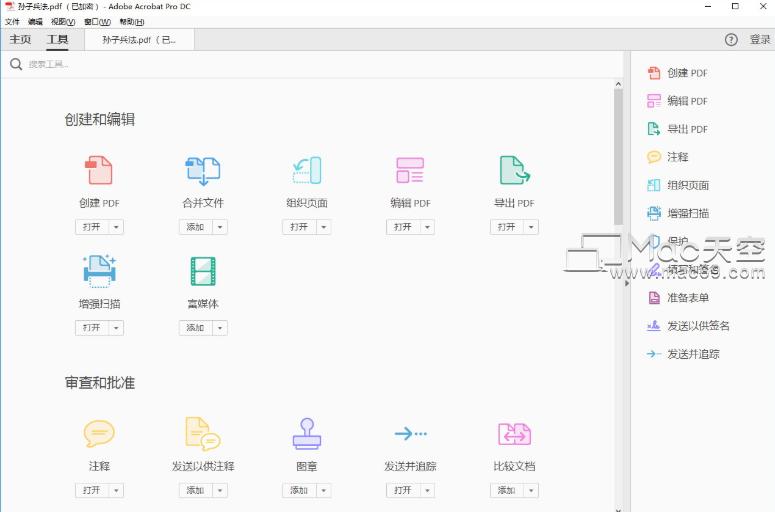Expand dropdown arrow under 创建 PDF
The width and height of the screenshot is (775, 512).
[x=116, y=227]
